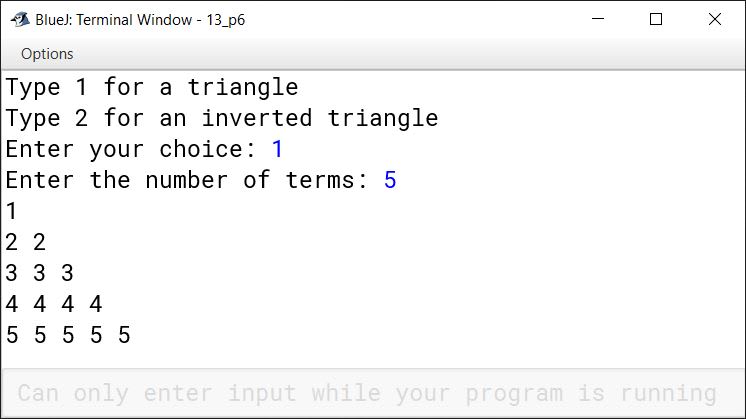Click the output row '3 3 3'
Image resolution: width=746 pixels, height=419 pixels.
click(x=39, y=273)
